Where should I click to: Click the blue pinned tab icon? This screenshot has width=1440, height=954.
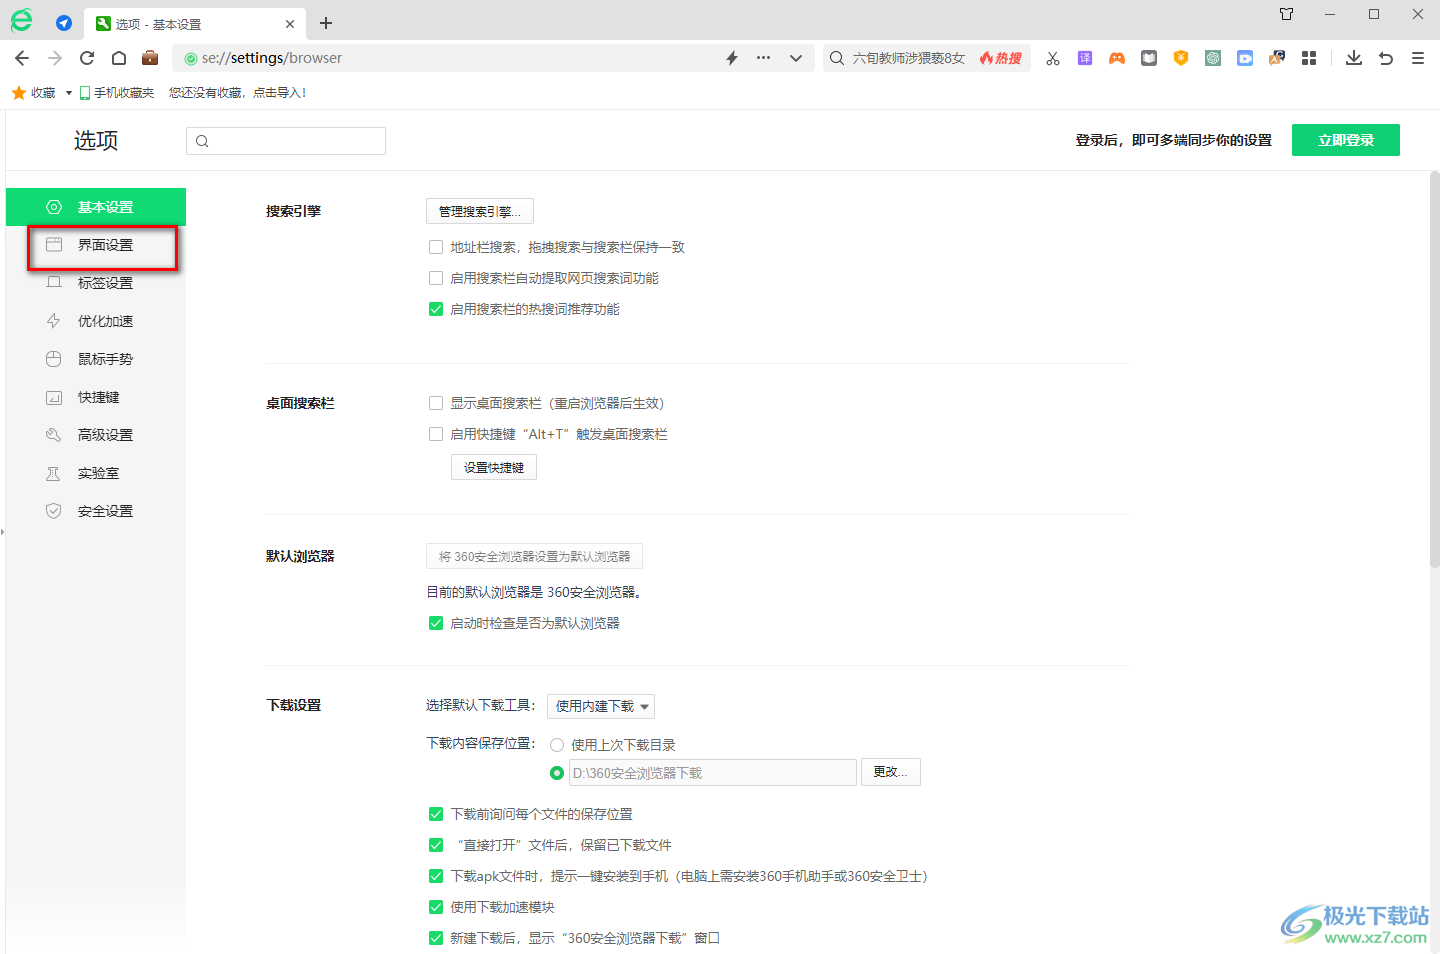[x=64, y=23]
